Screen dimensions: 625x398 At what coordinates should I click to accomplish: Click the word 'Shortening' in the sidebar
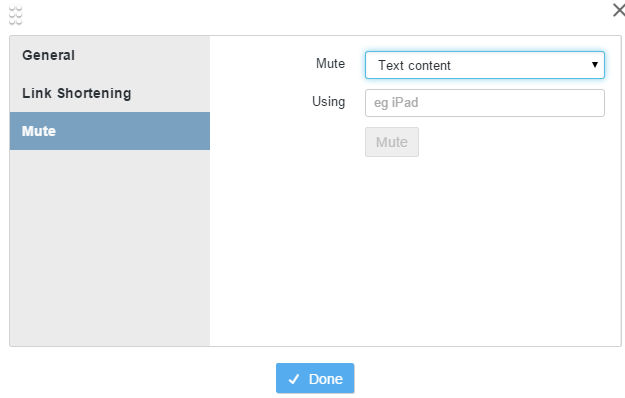click(x=94, y=93)
